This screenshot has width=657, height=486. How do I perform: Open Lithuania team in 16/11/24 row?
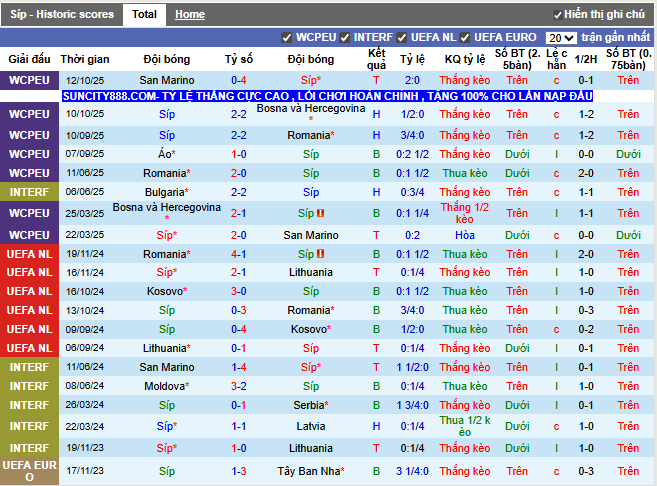[x=310, y=272]
